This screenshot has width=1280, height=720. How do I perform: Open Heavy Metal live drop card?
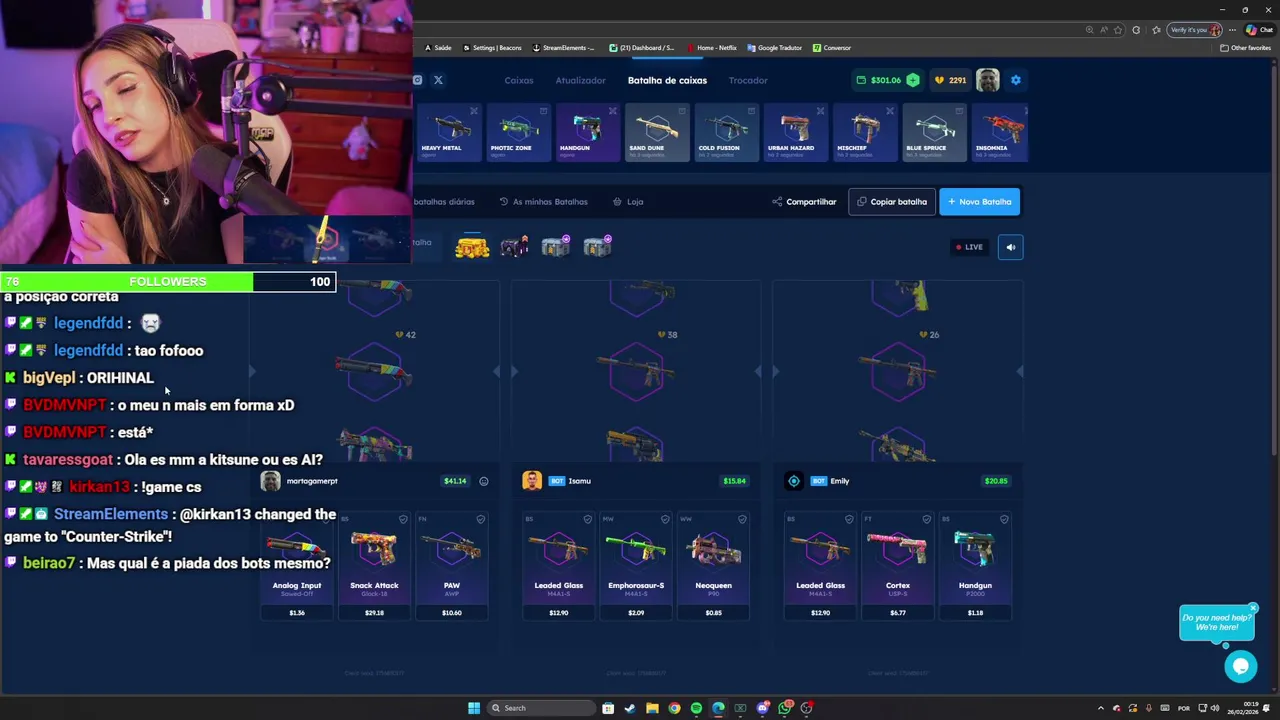pyautogui.click(x=449, y=132)
